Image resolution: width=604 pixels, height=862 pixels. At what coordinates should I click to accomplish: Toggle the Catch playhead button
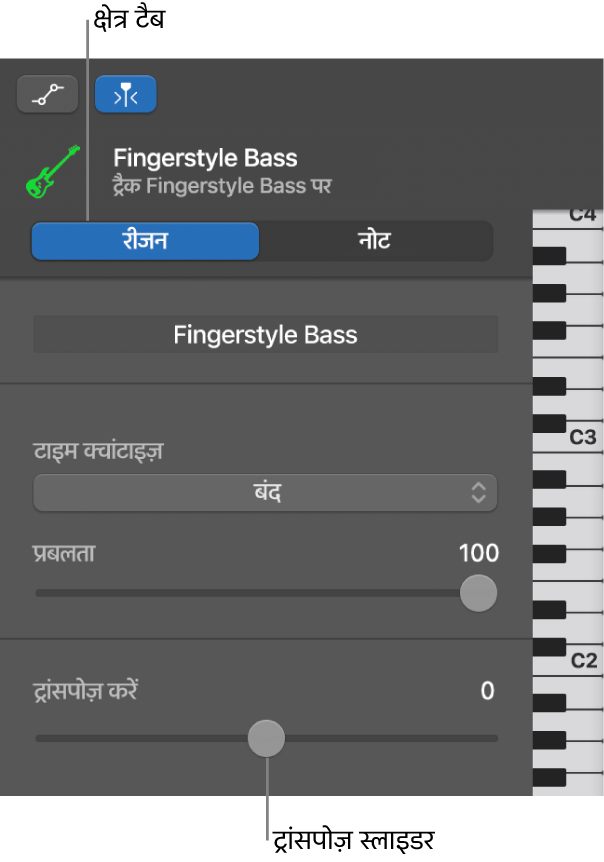click(126, 97)
